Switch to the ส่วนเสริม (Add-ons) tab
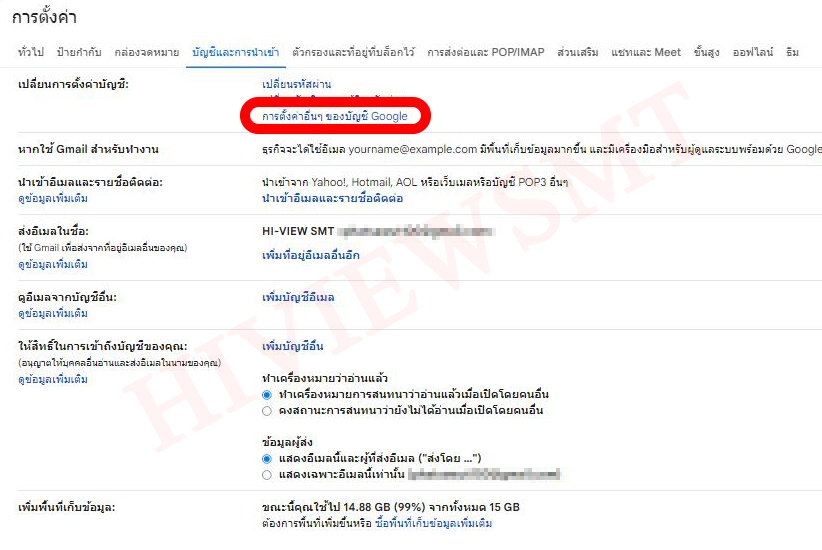This screenshot has height=550, width=822. 576,52
